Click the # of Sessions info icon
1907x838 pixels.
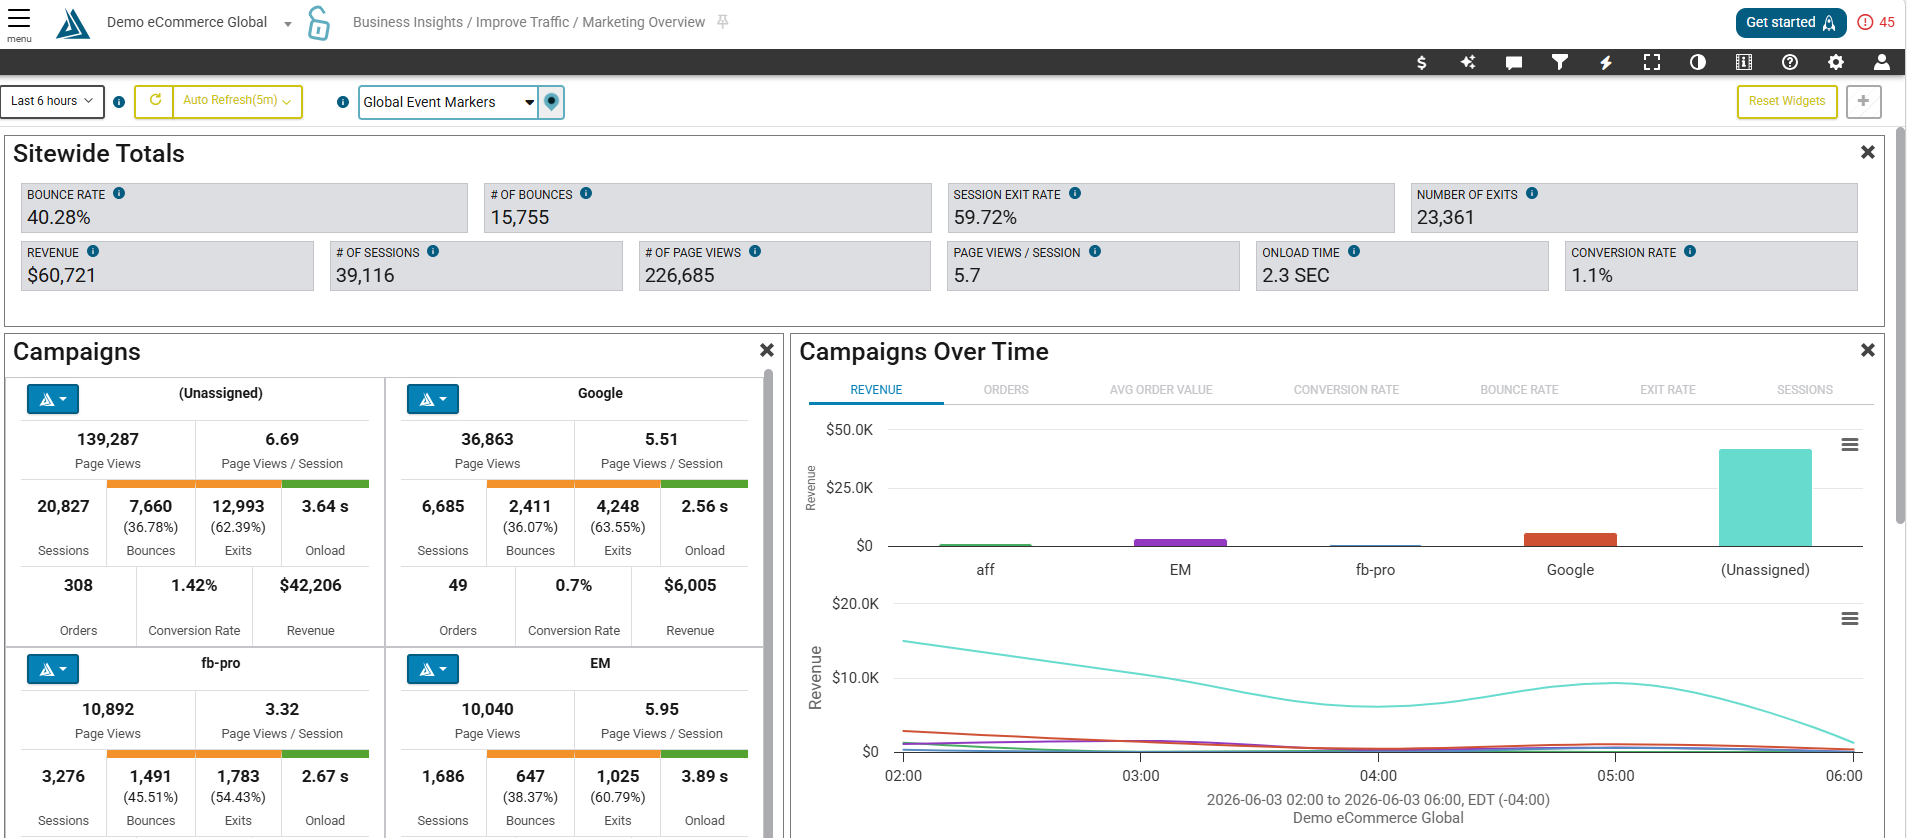coord(433,251)
